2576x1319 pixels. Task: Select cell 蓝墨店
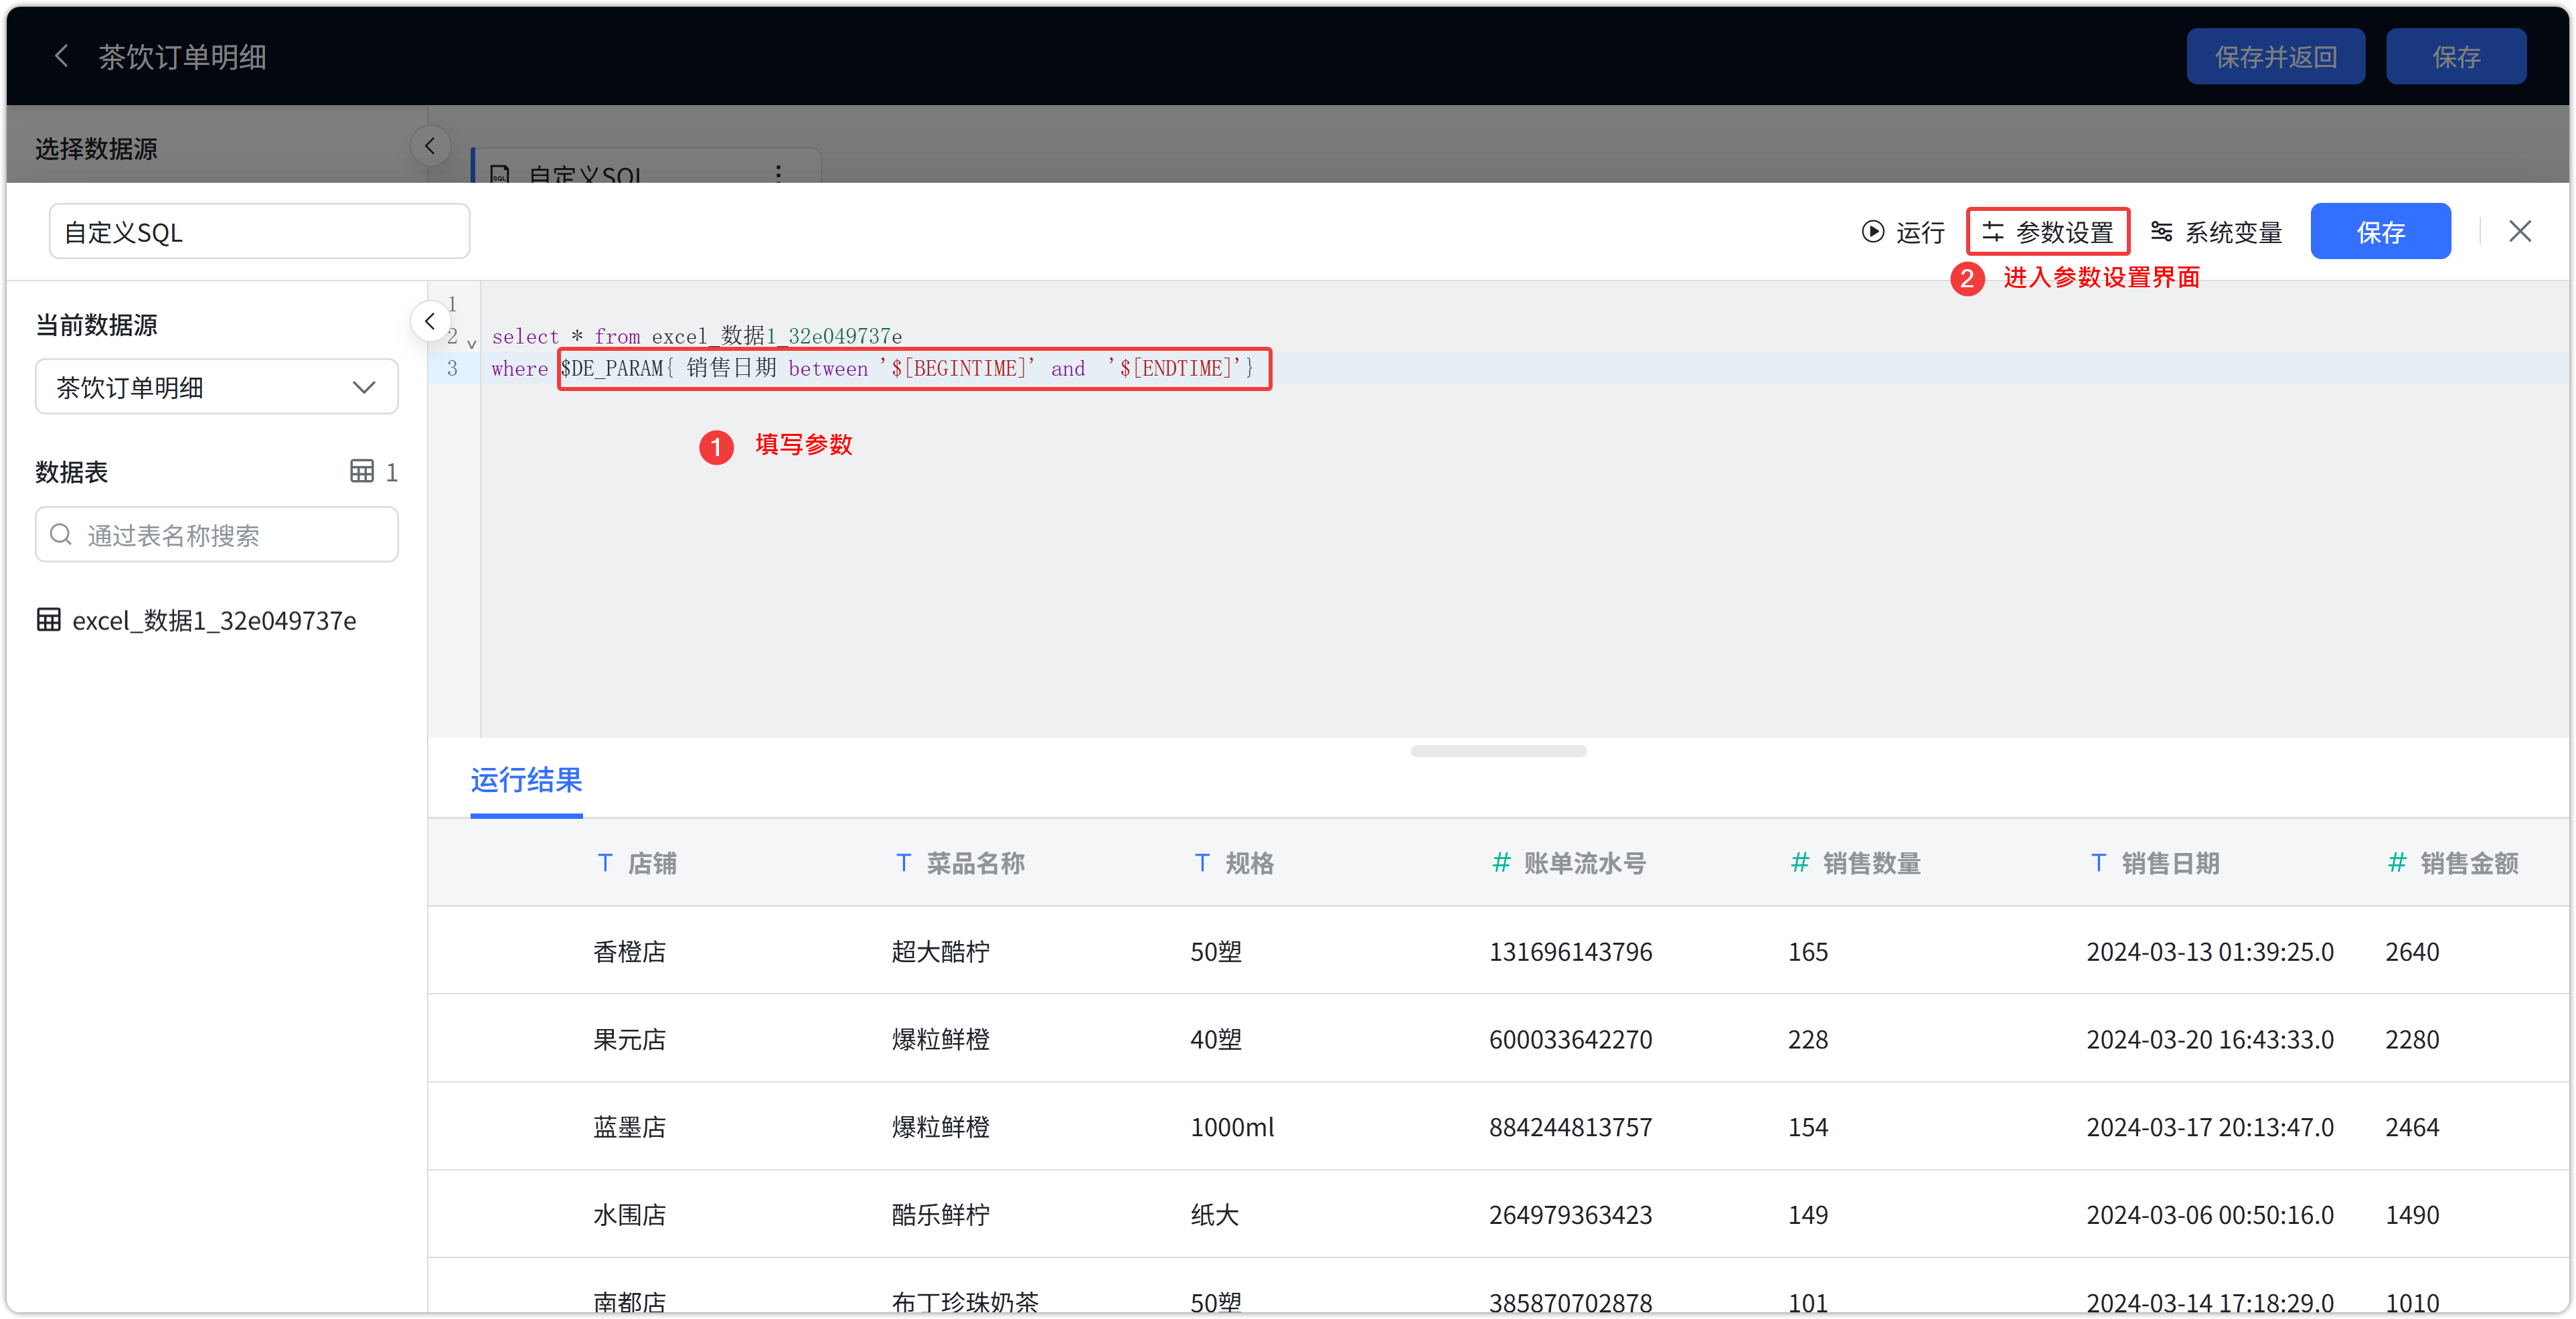click(629, 1127)
